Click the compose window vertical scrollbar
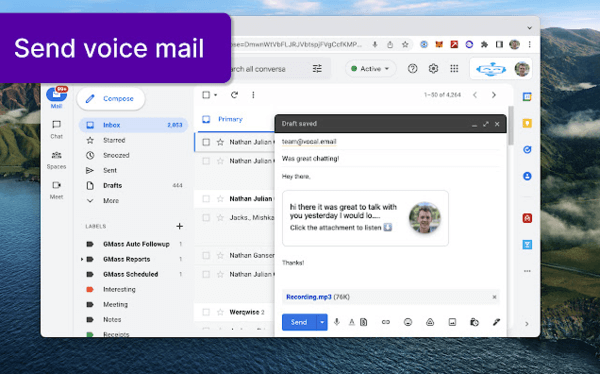 [x=510, y=126]
